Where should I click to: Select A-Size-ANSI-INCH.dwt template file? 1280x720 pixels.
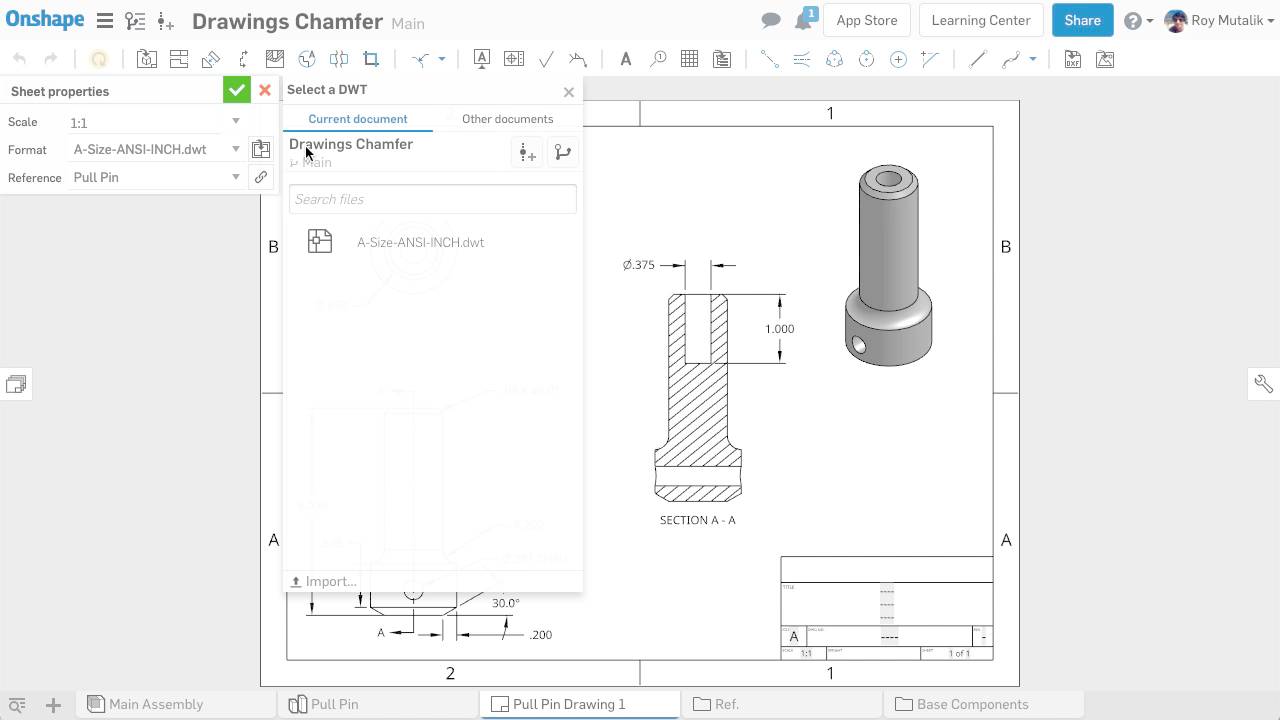pos(420,242)
